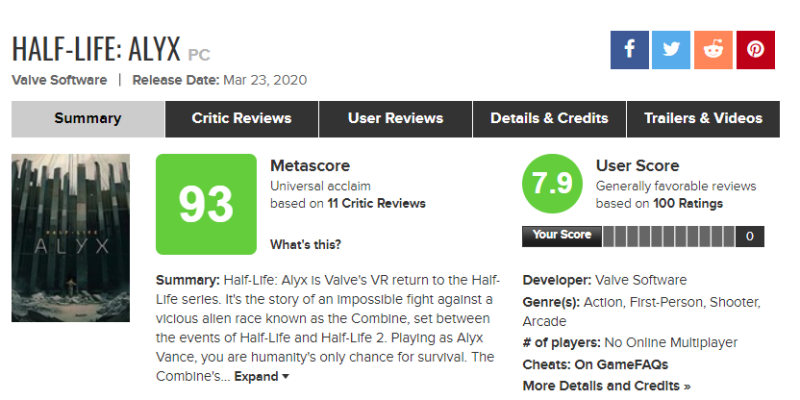Image resolution: width=800 pixels, height=400 pixels.
Task: Go to the Details & Credits tab
Action: [549, 119]
